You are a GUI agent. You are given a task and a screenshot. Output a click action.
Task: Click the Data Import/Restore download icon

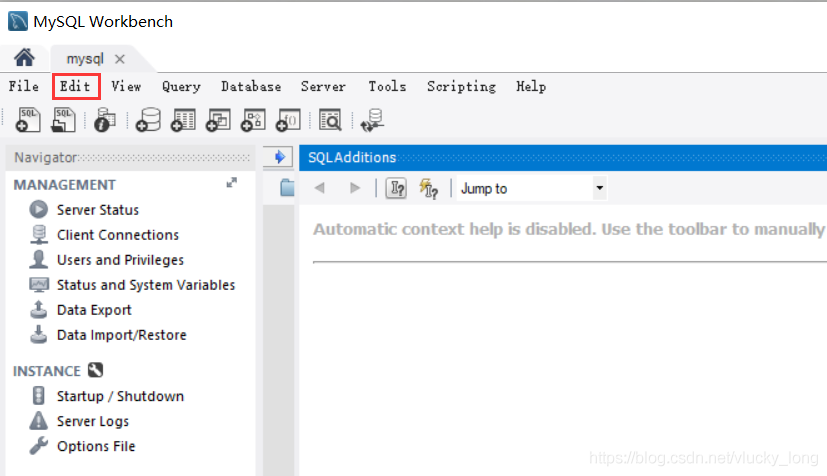pos(39,335)
